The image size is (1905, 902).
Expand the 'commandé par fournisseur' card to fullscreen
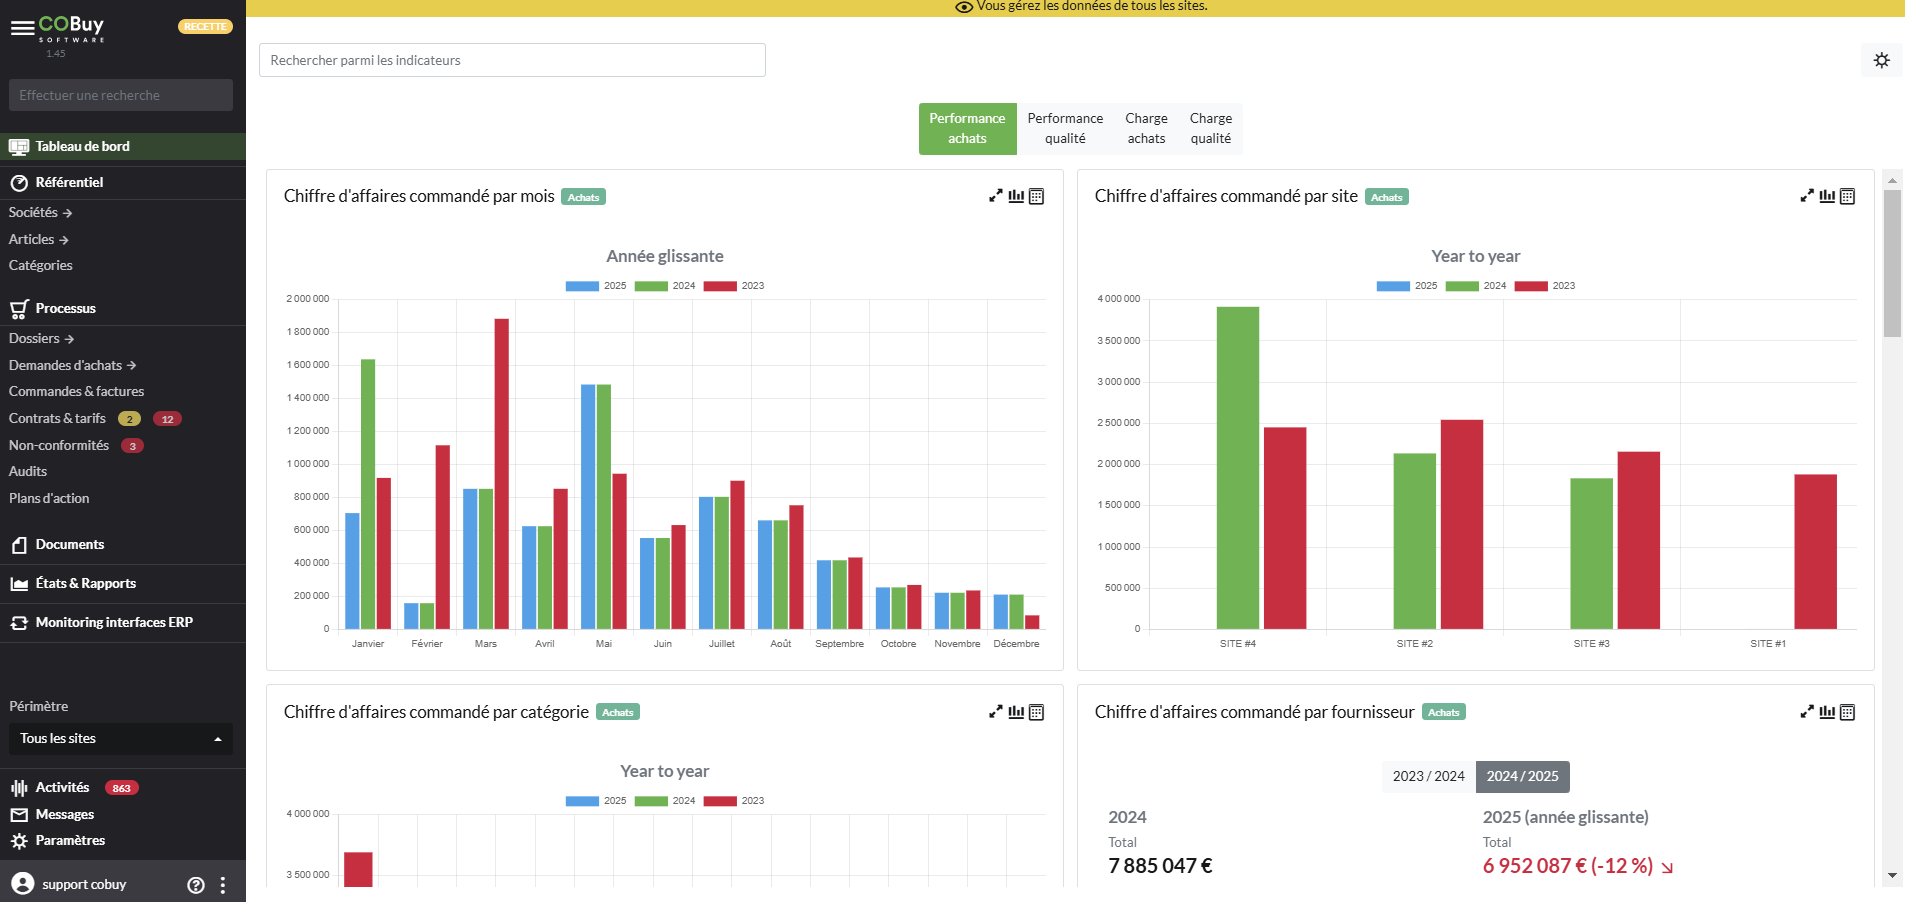click(1807, 712)
